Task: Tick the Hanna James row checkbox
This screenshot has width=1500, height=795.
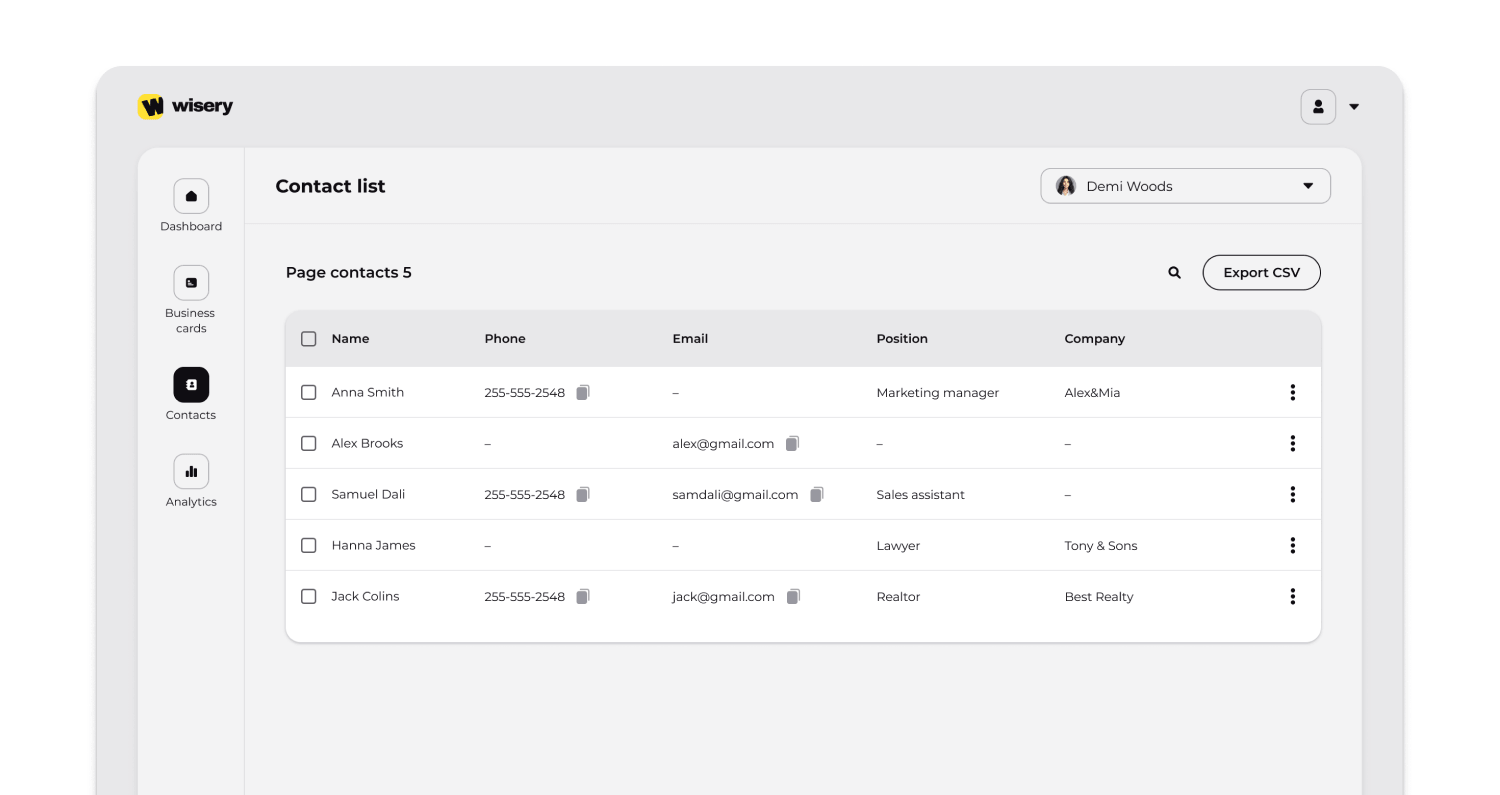Action: coord(309,545)
